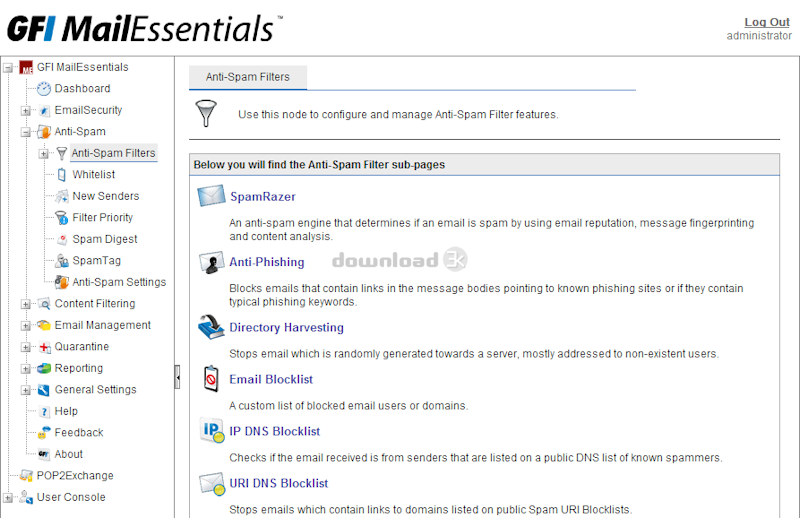Select New Senders in the tree
The height and width of the screenshot is (518, 800).
(x=106, y=196)
